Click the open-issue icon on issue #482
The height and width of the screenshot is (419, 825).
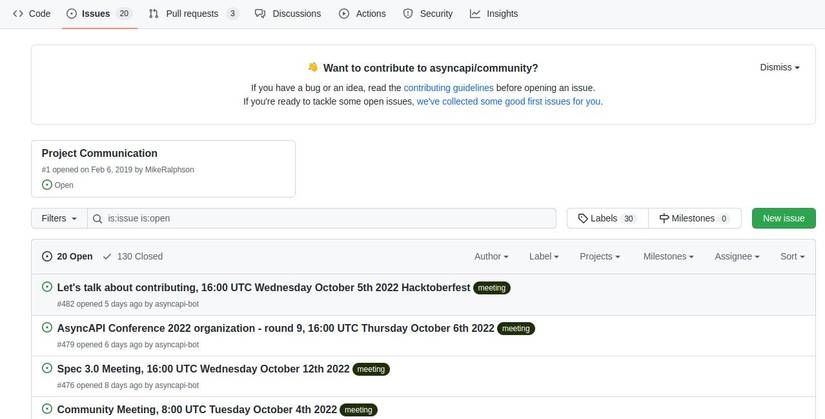pos(47,287)
